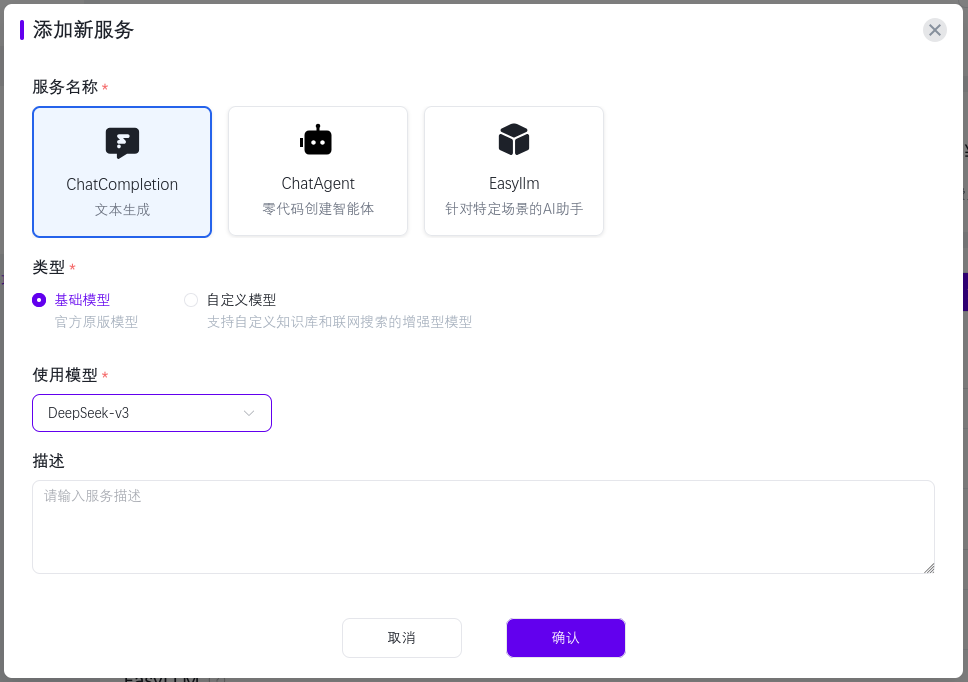Click the 支持自定义知识库和联网搜索的增强型模型 hint text
968x682 pixels.
(x=339, y=322)
